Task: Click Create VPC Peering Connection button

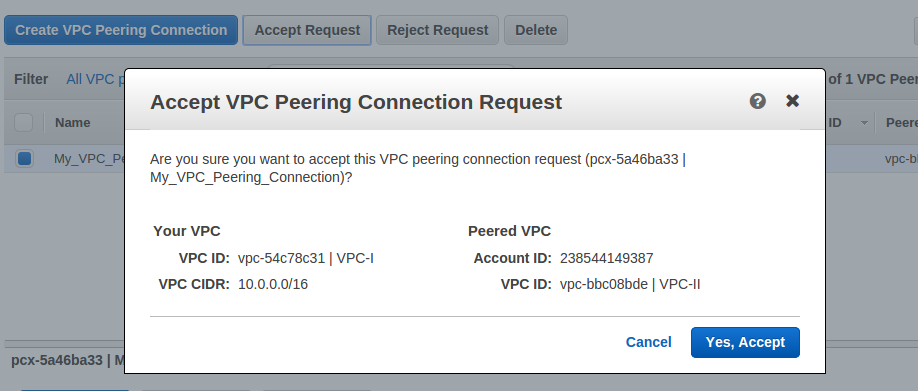Action: coord(121,30)
